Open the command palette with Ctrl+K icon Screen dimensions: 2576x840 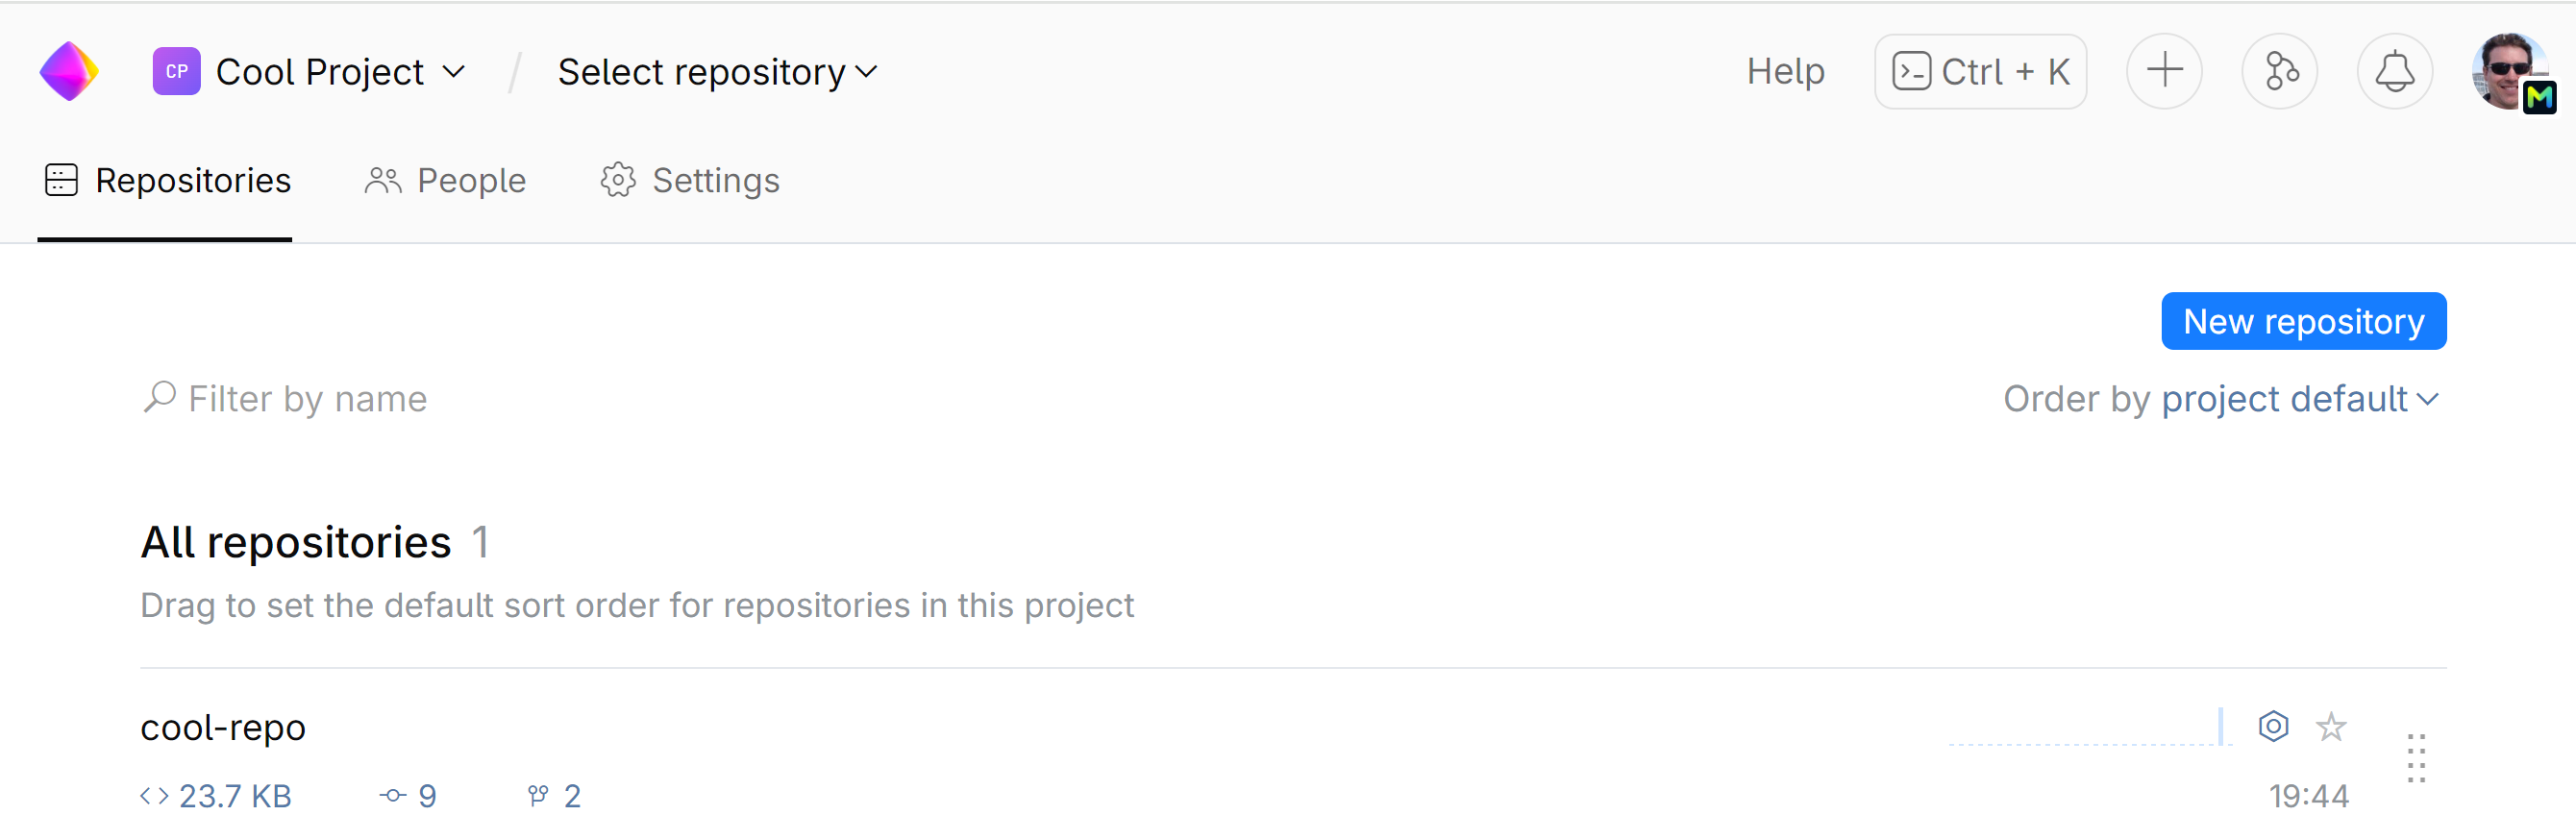[1979, 71]
